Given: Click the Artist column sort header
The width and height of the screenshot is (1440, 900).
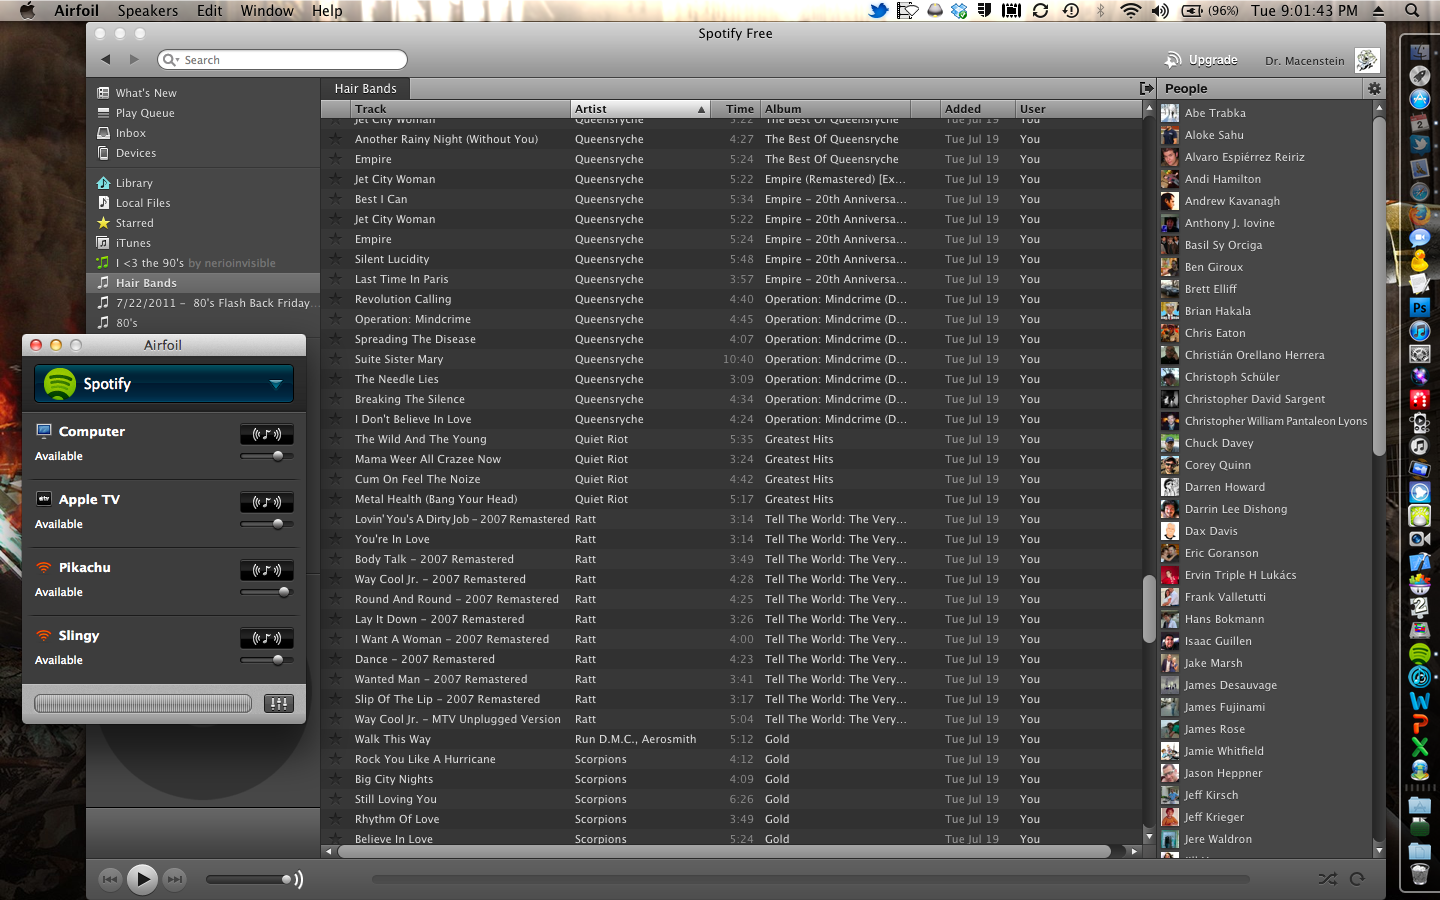Looking at the screenshot, I should pyautogui.click(x=639, y=109).
